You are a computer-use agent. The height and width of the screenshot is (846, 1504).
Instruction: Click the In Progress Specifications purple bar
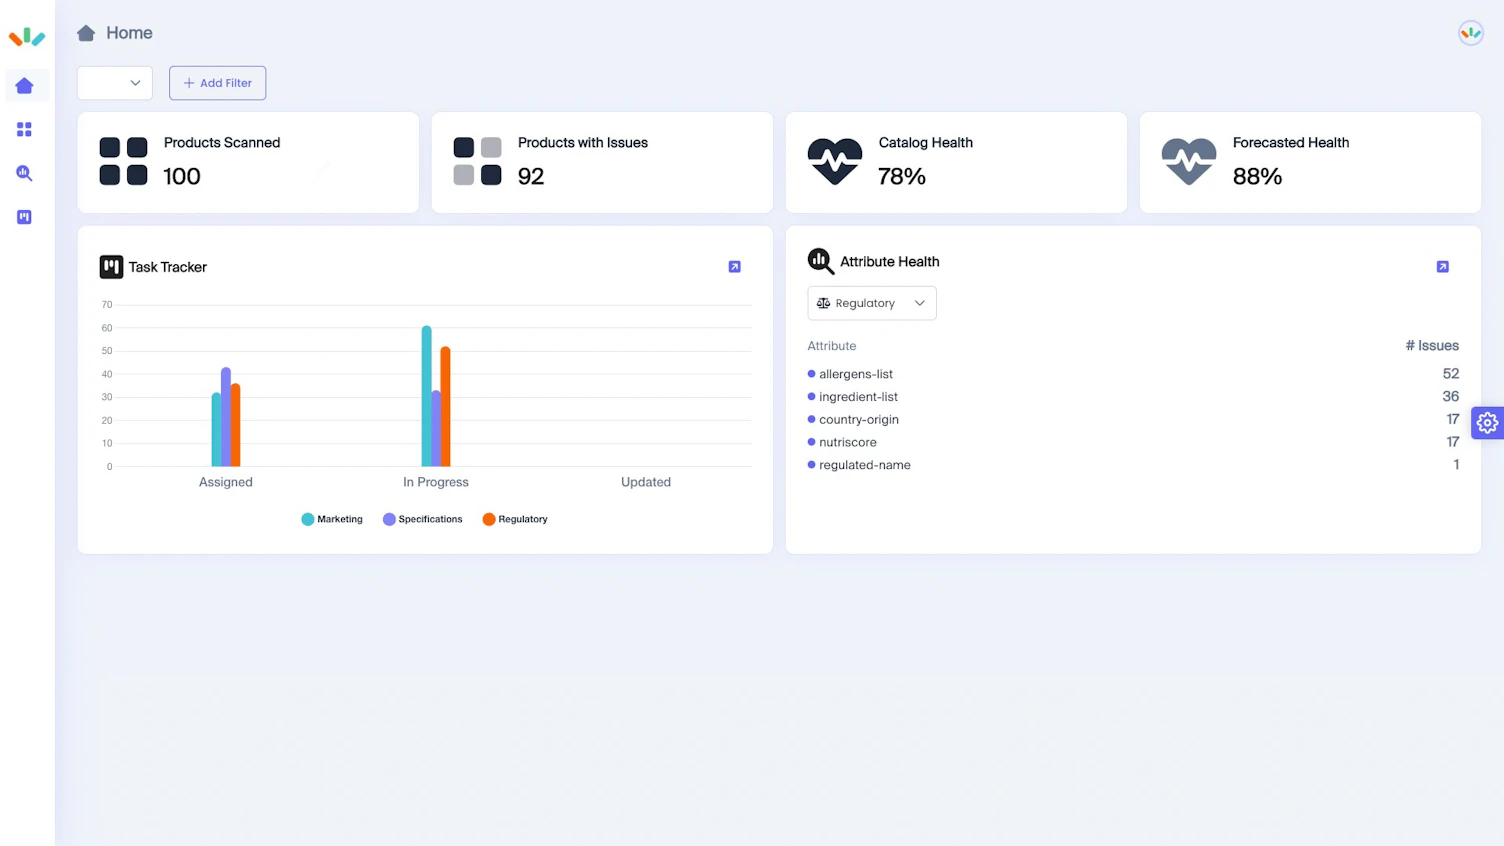(x=436, y=428)
